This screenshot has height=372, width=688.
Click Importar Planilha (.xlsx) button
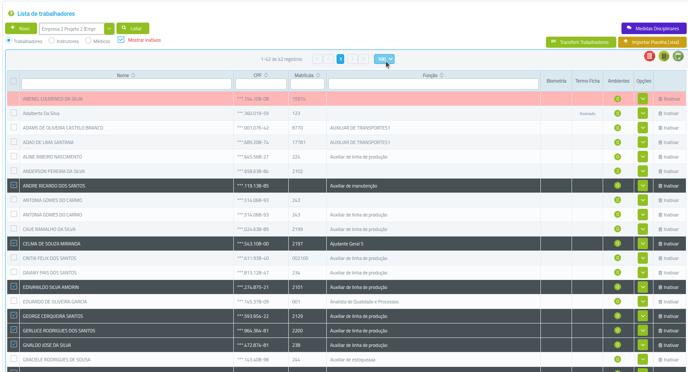click(652, 42)
